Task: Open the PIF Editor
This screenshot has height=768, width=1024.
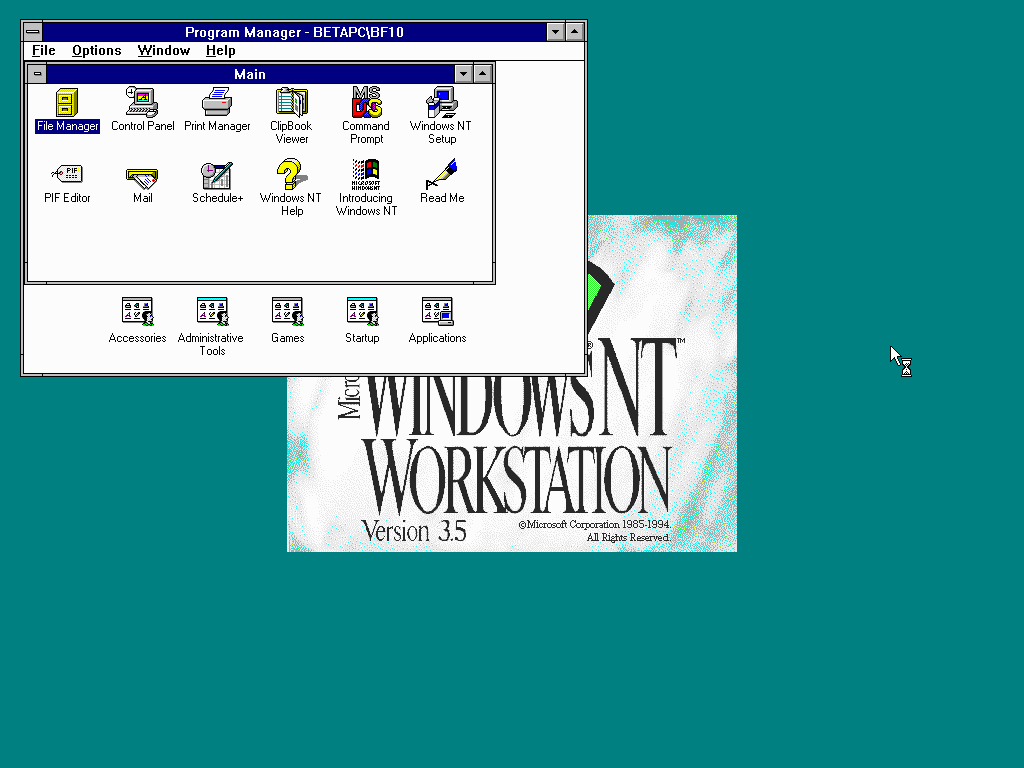Action: pos(66,176)
